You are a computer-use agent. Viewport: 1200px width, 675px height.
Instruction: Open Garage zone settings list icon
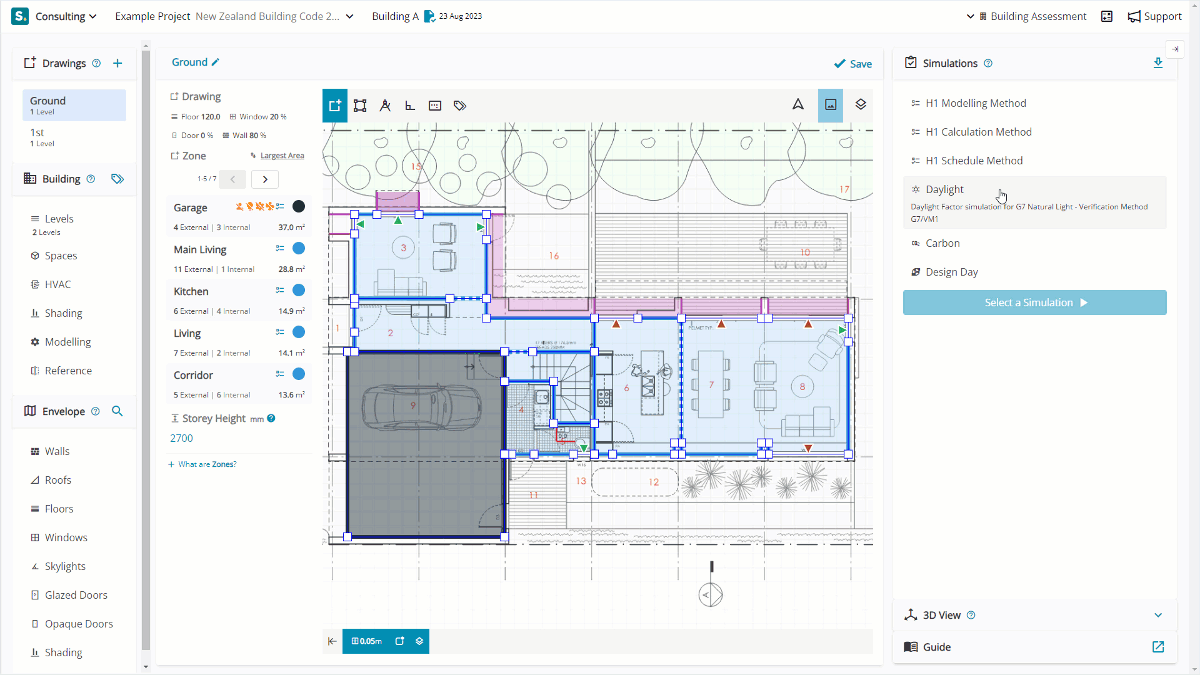click(x=281, y=206)
